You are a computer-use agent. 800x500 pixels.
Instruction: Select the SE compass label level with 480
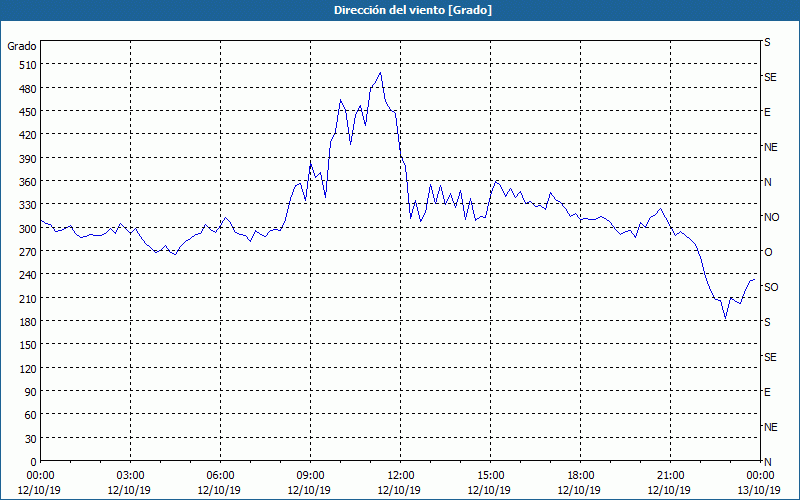pos(770,77)
